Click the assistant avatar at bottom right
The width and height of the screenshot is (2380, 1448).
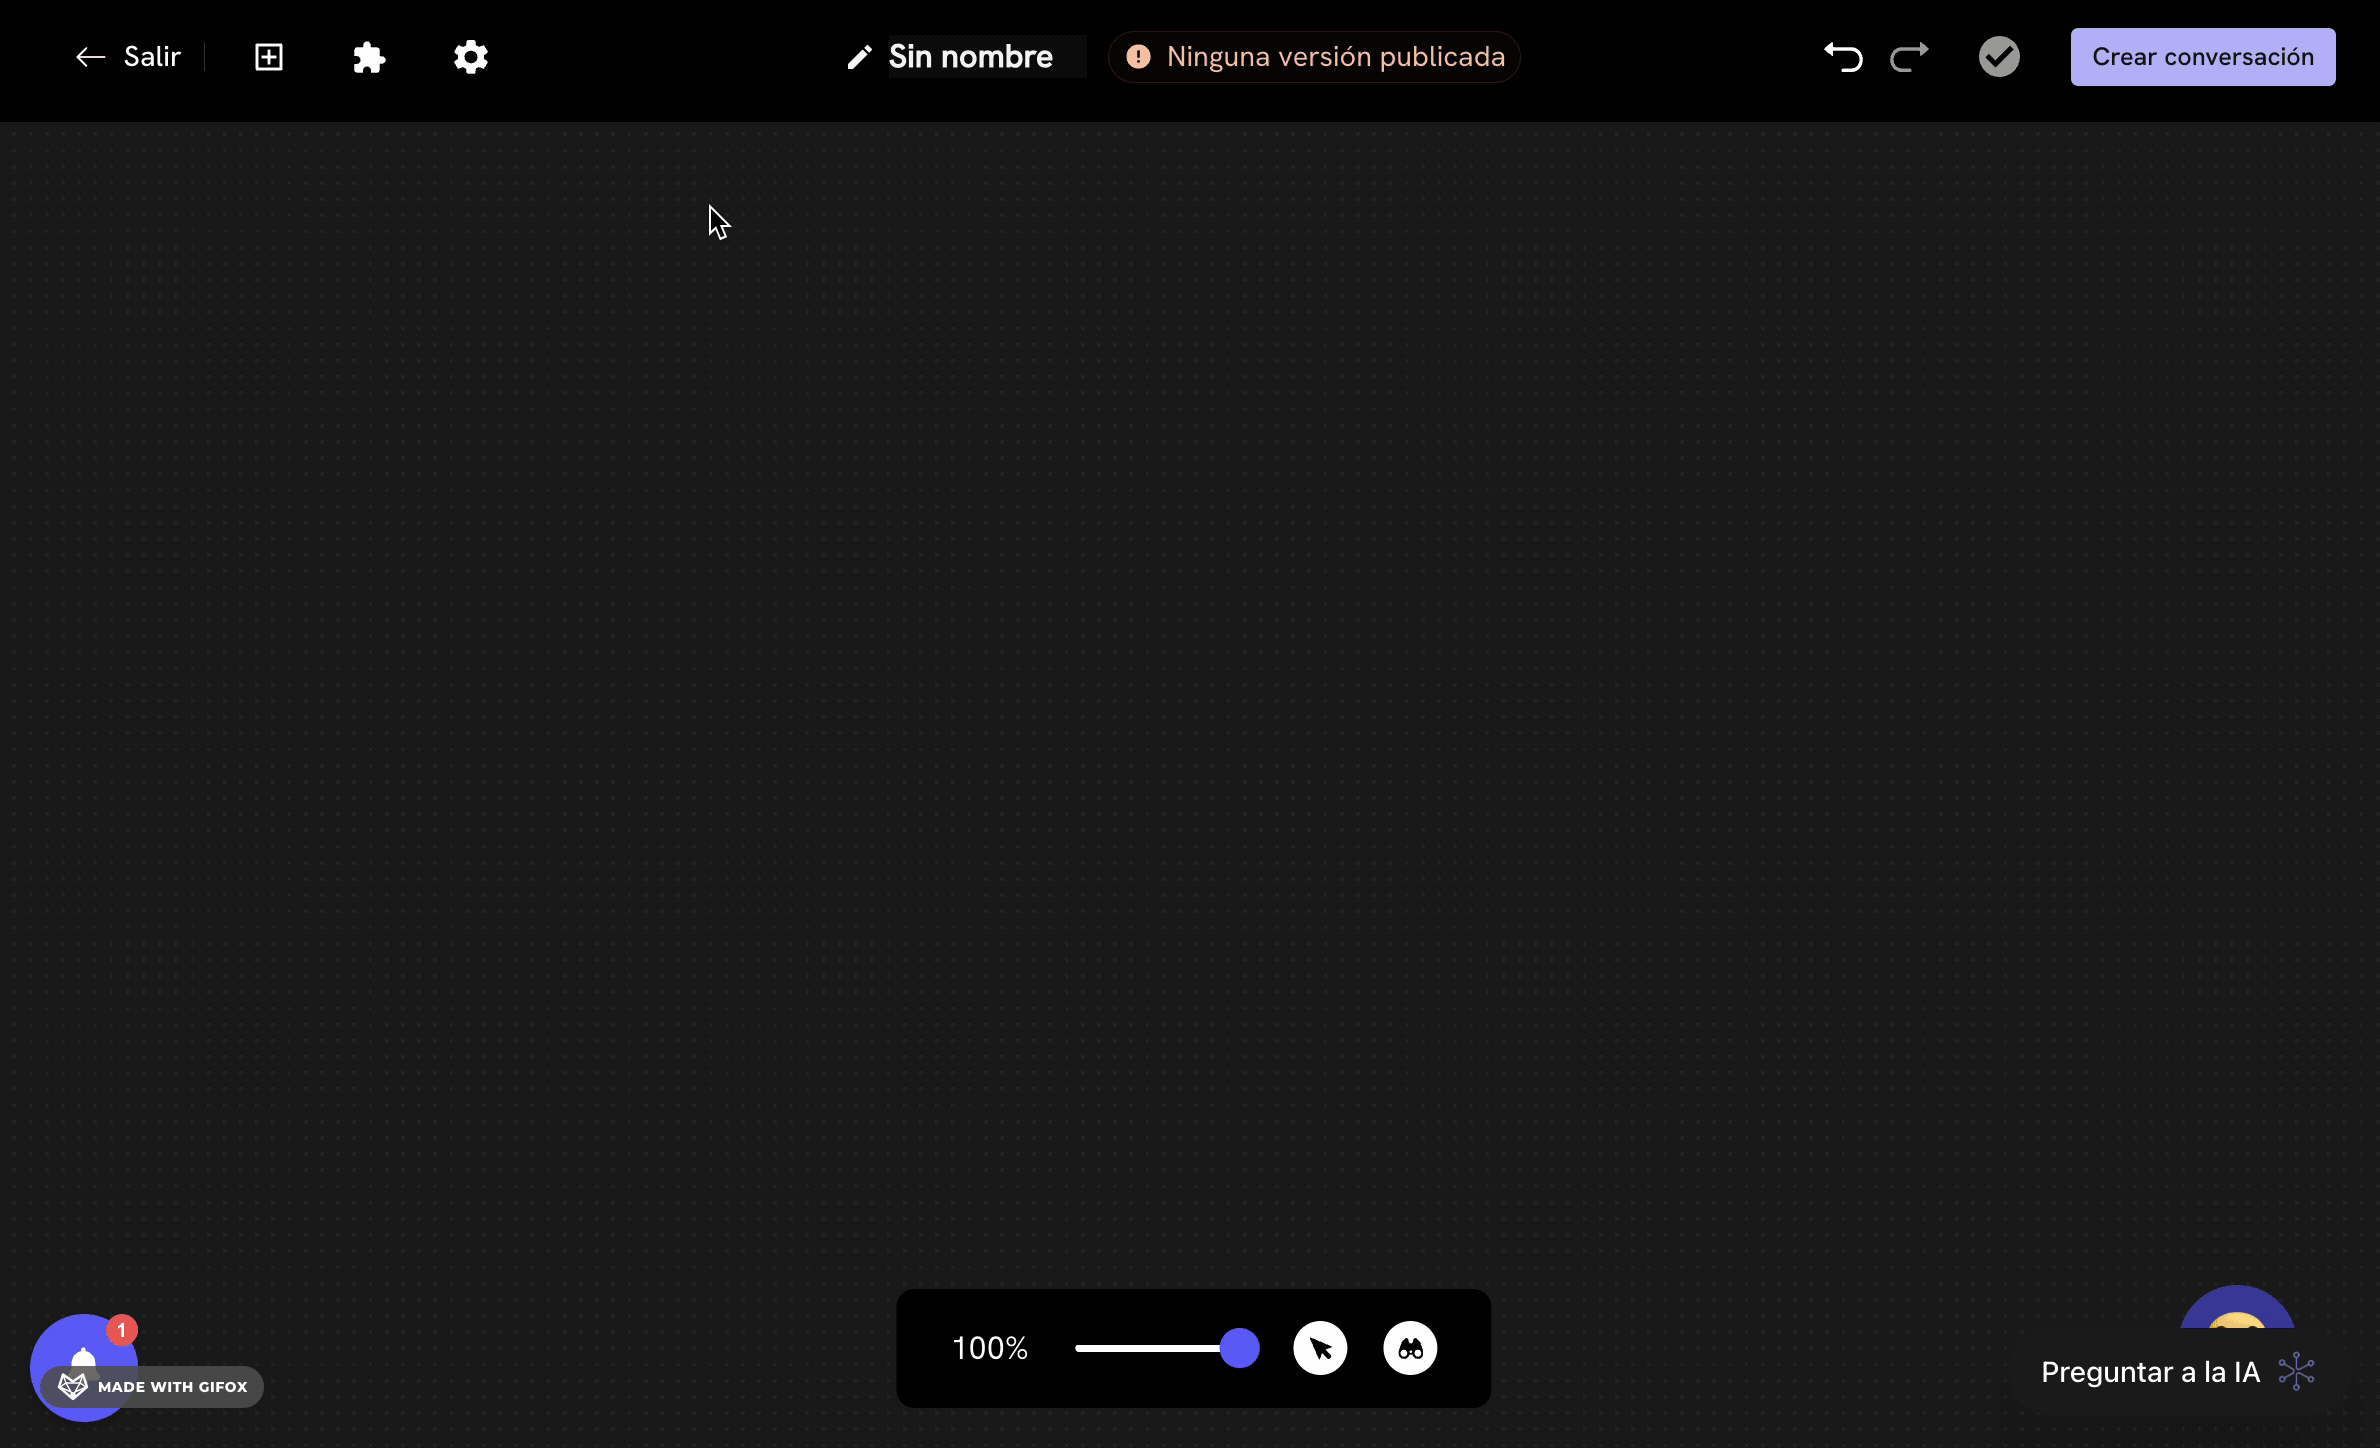coord(2237,1310)
